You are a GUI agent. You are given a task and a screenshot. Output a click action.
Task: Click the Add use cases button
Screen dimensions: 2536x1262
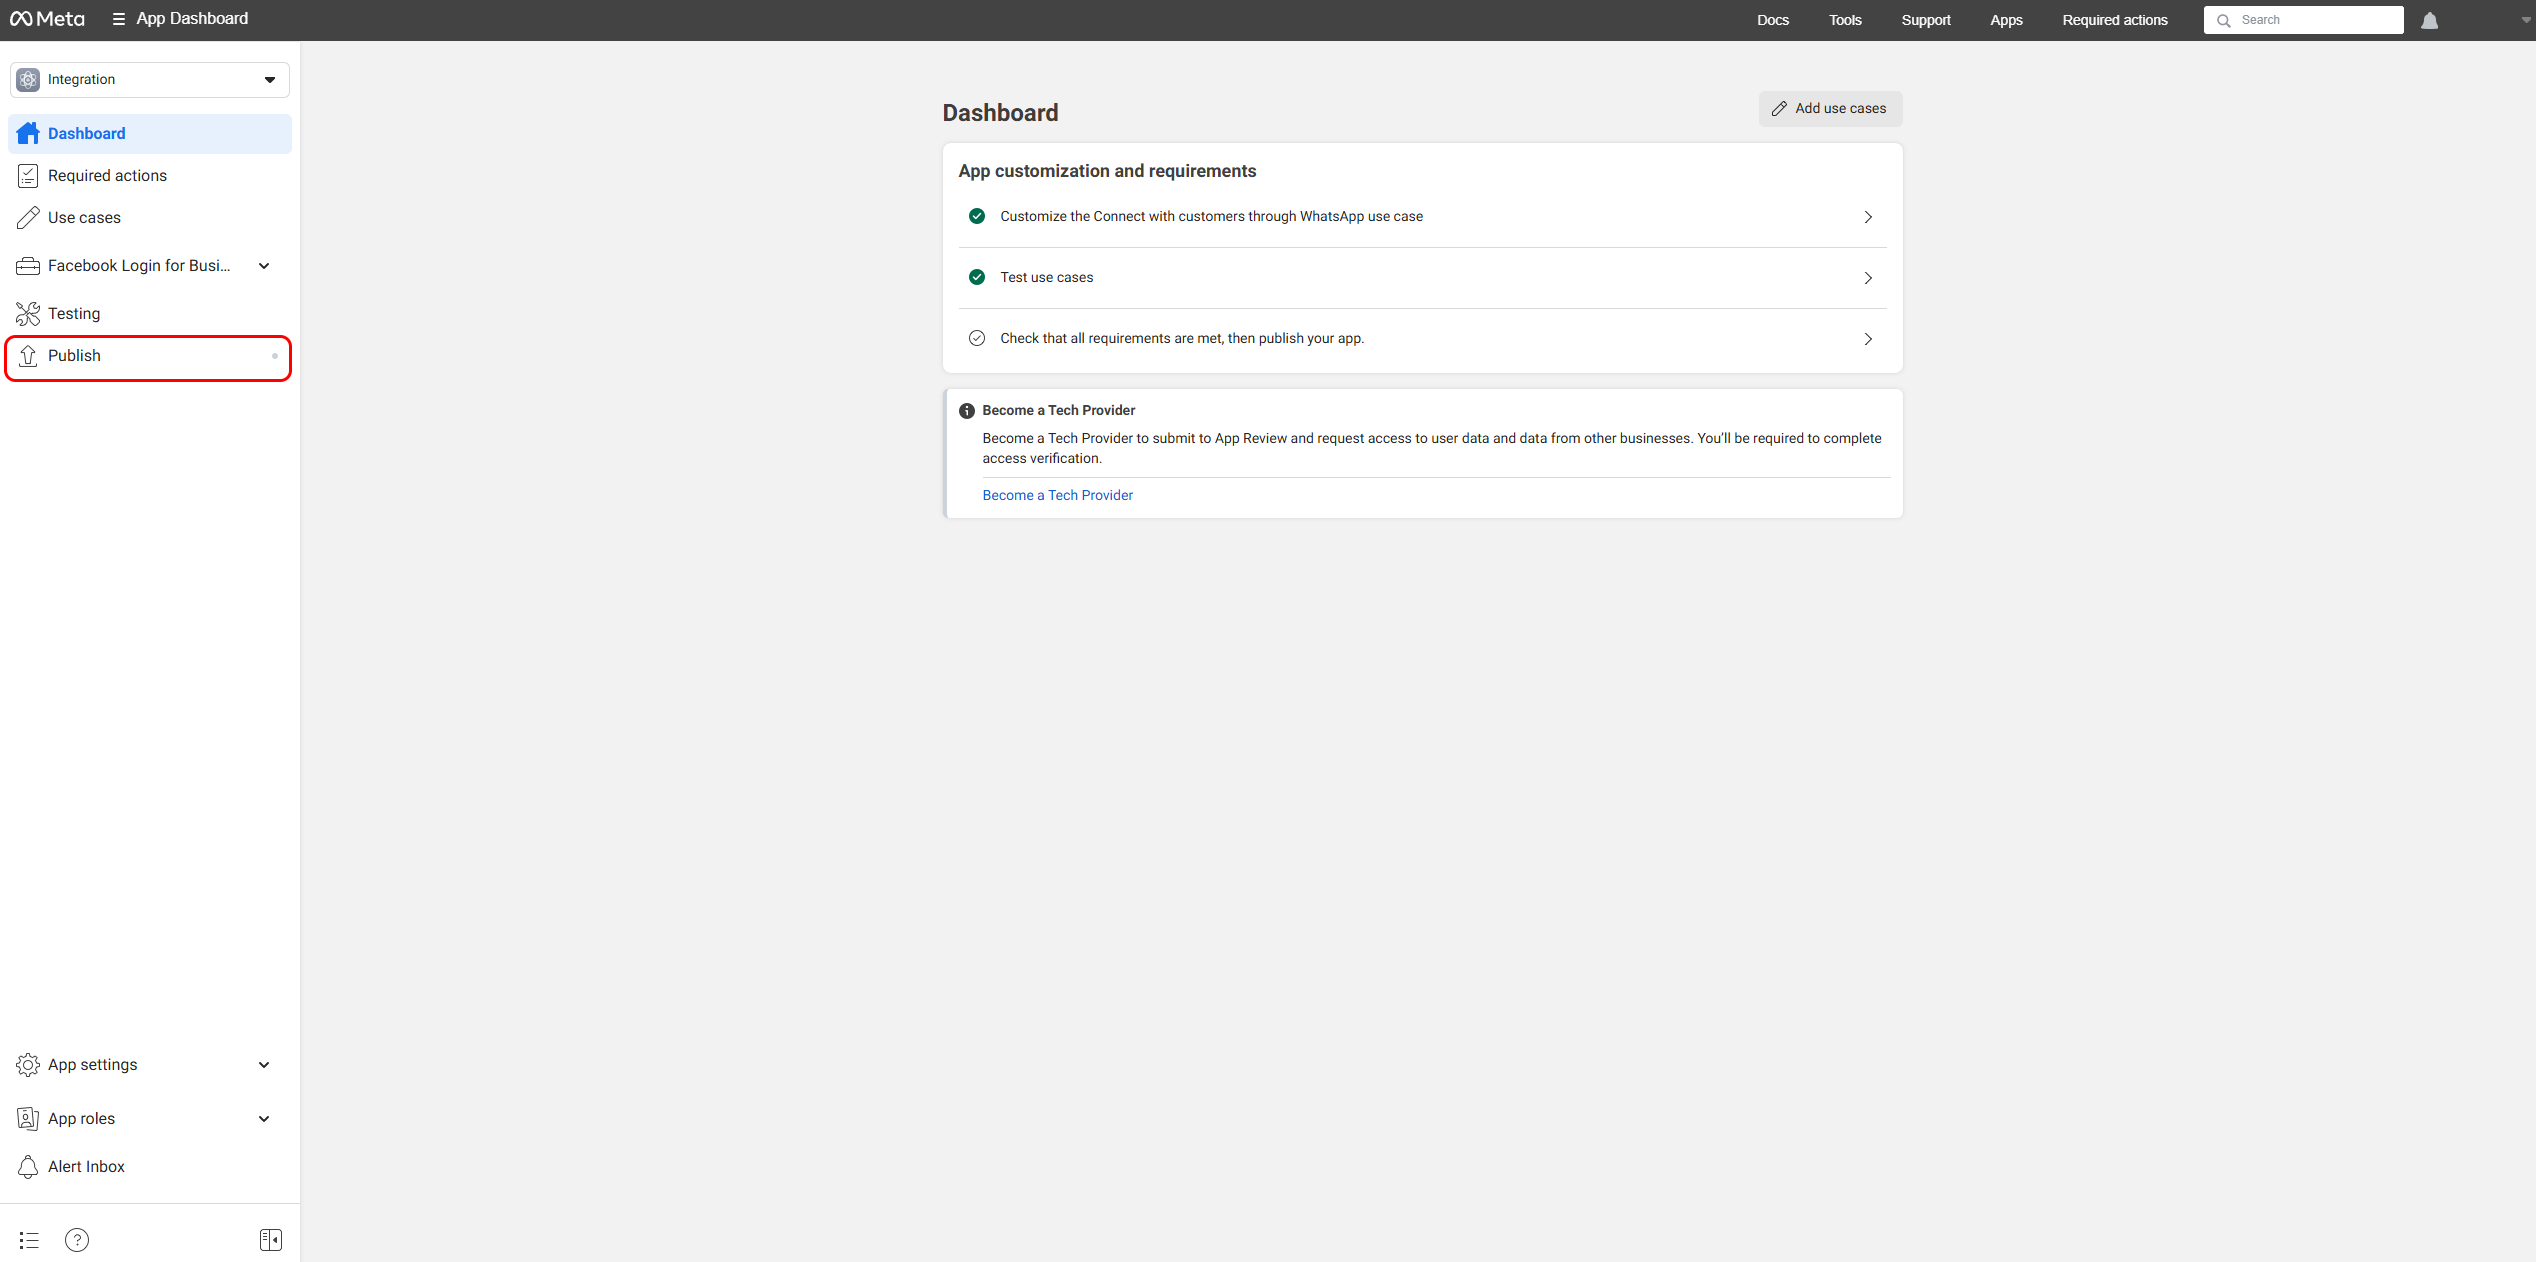1830,109
